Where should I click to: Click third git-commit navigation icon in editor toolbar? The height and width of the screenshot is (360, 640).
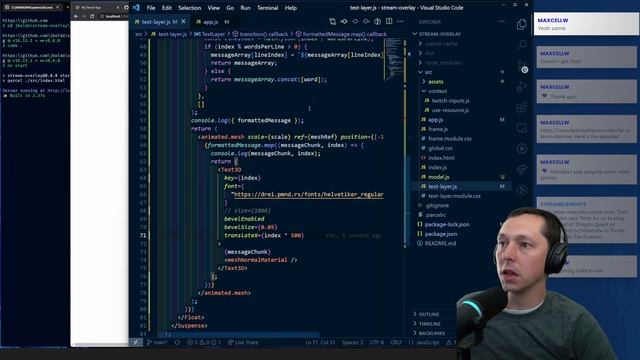coord(367,21)
